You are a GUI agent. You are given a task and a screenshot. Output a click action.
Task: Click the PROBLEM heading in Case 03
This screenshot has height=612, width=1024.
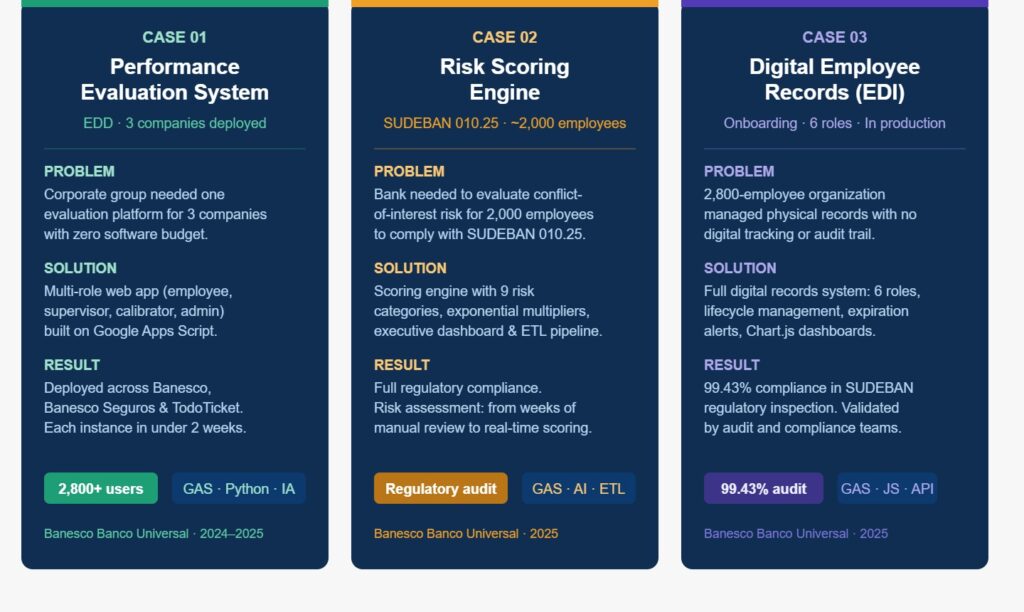[x=739, y=171]
